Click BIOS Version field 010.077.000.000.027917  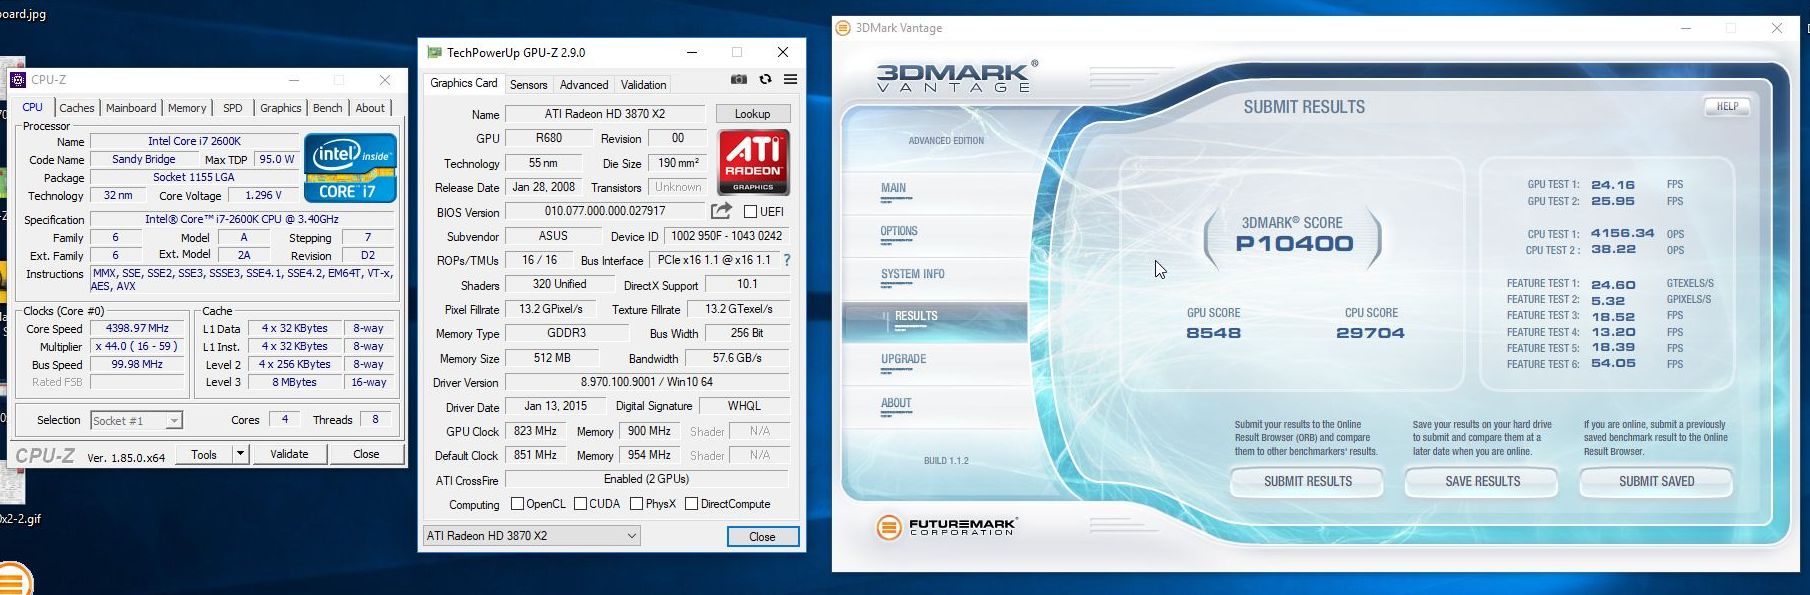[x=605, y=211]
